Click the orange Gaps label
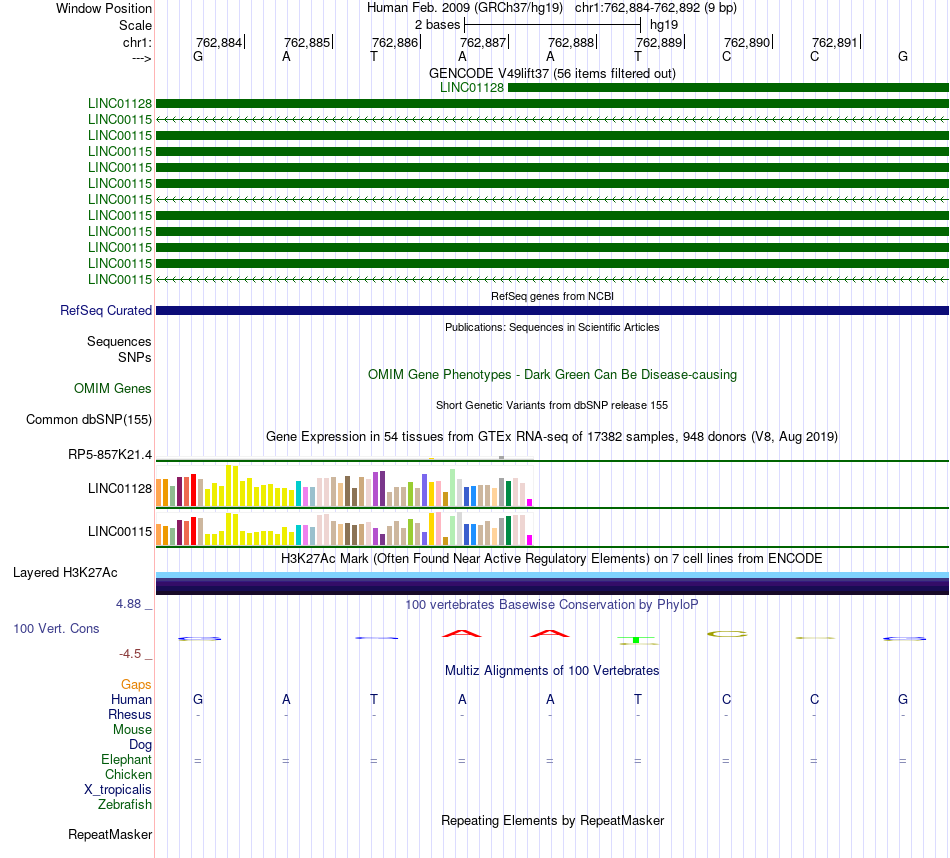The width and height of the screenshot is (950, 858). click(x=136, y=684)
